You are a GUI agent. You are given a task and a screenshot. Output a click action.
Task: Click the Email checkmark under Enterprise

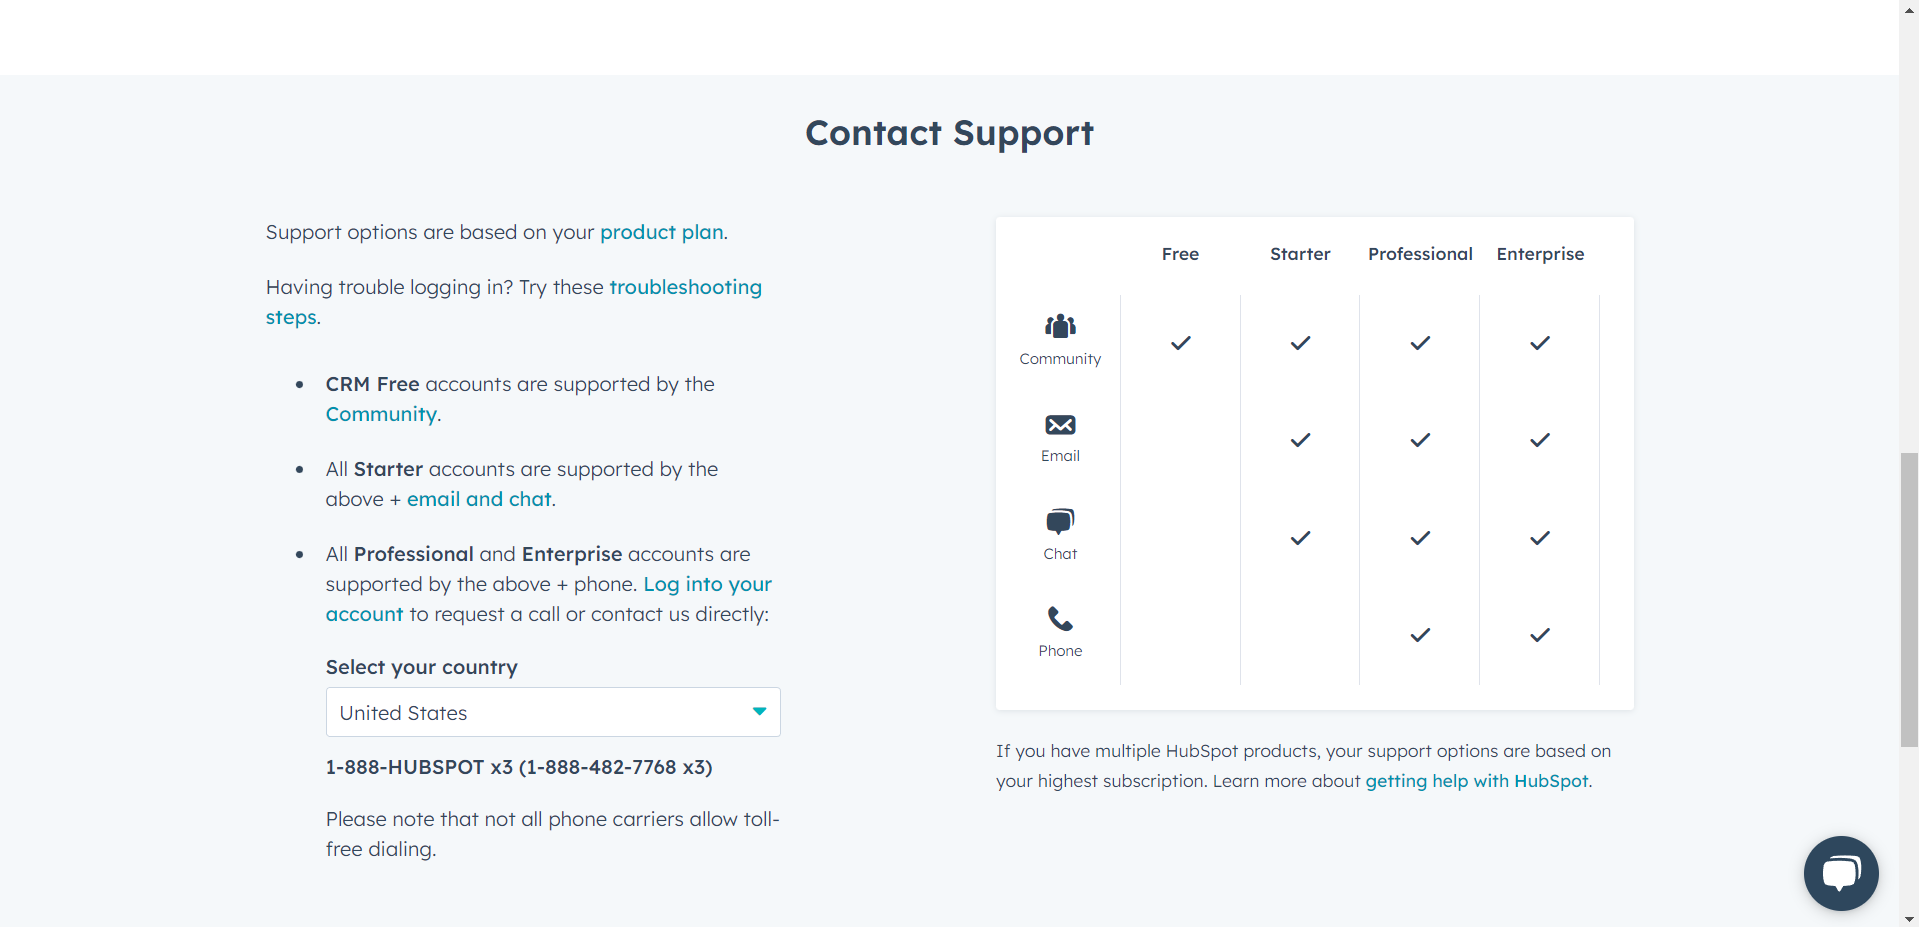(1539, 439)
